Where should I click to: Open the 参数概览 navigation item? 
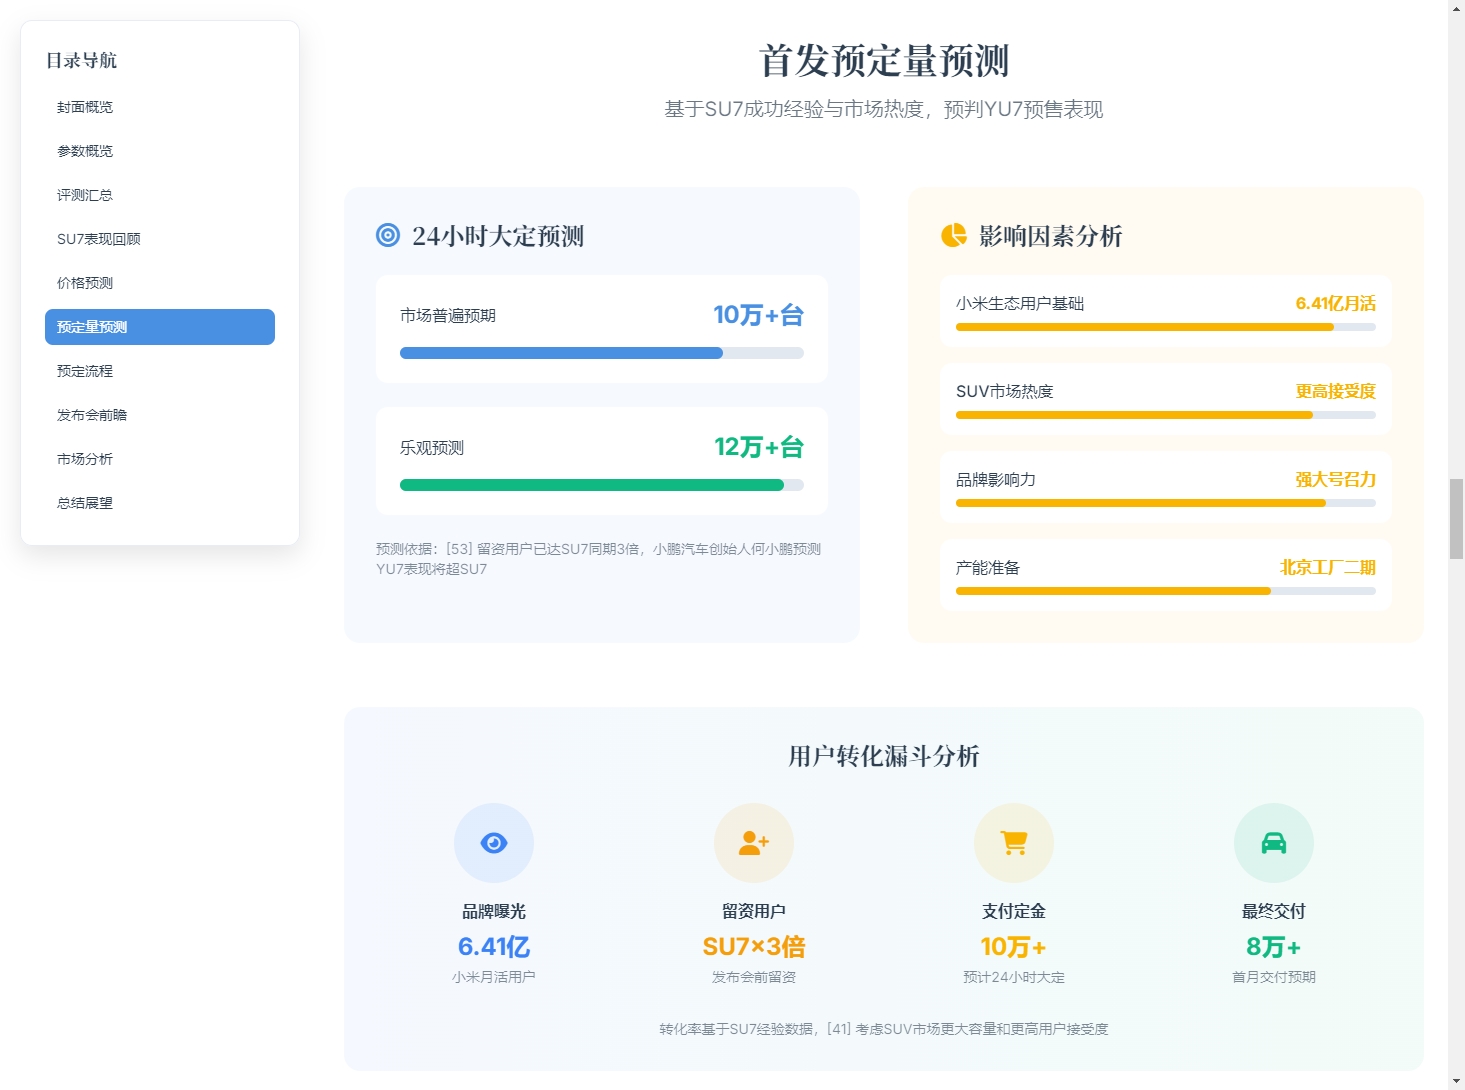tap(160, 151)
